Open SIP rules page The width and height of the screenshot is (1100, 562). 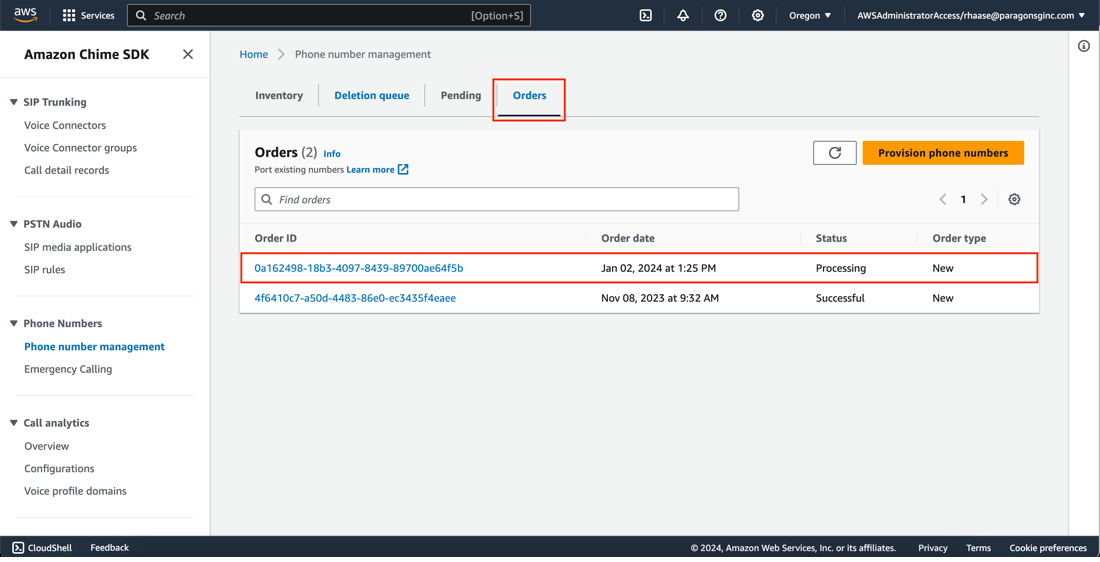pos(45,269)
